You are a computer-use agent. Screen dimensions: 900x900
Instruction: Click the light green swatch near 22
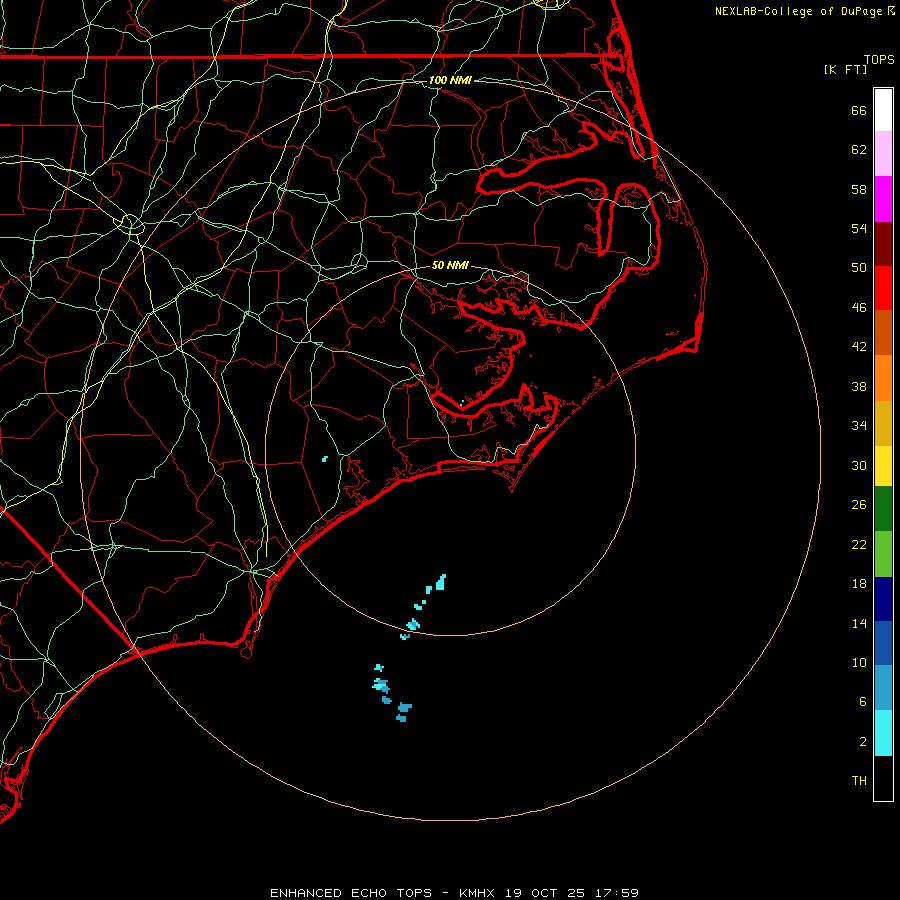883,554
